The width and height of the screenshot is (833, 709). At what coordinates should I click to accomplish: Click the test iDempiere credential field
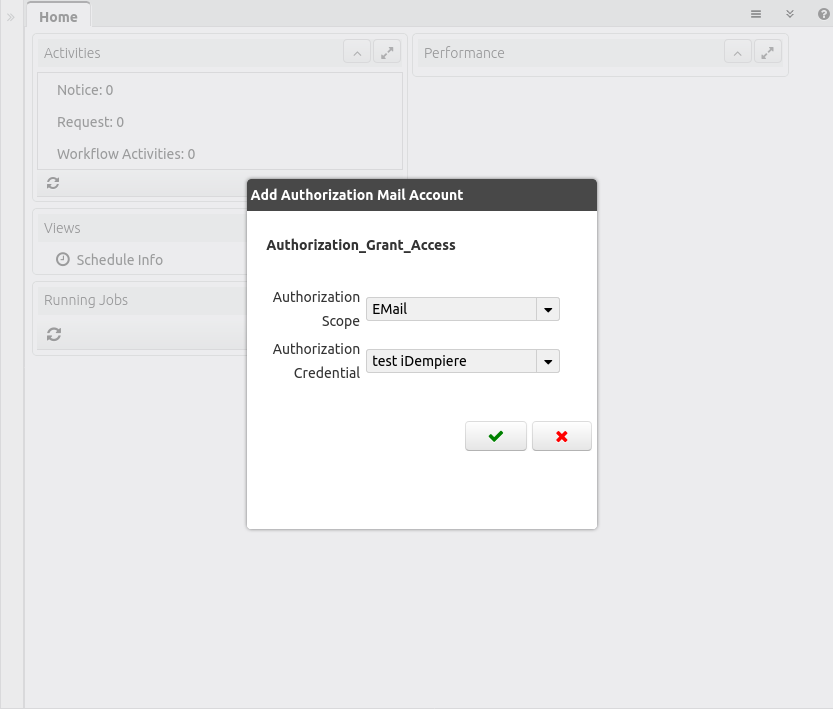coord(451,362)
